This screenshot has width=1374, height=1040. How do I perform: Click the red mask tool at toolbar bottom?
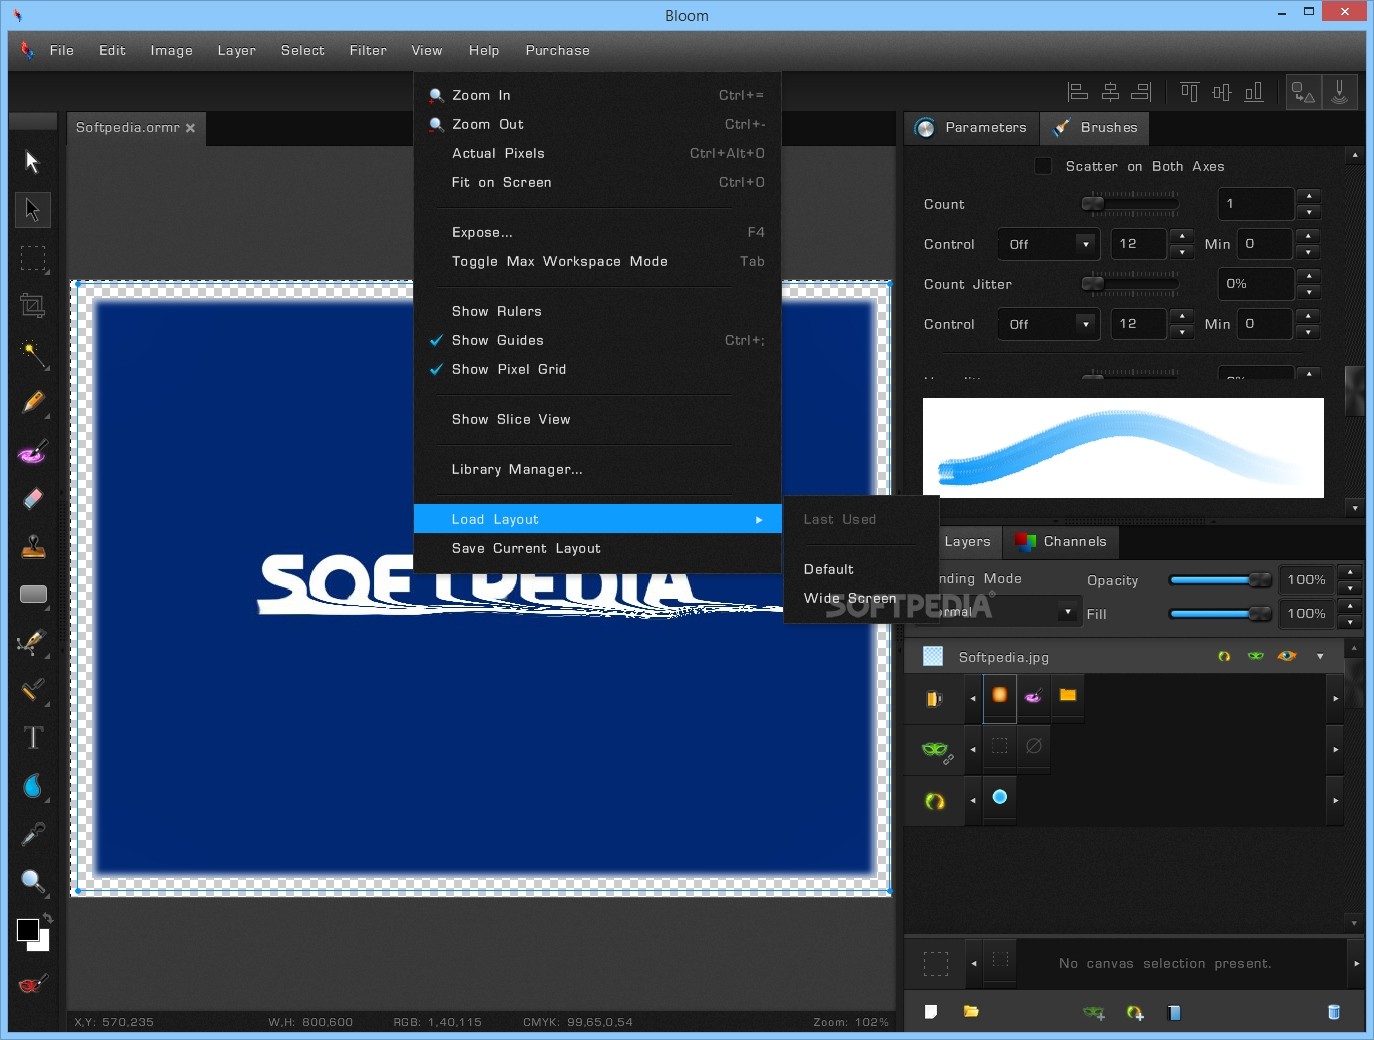32,985
